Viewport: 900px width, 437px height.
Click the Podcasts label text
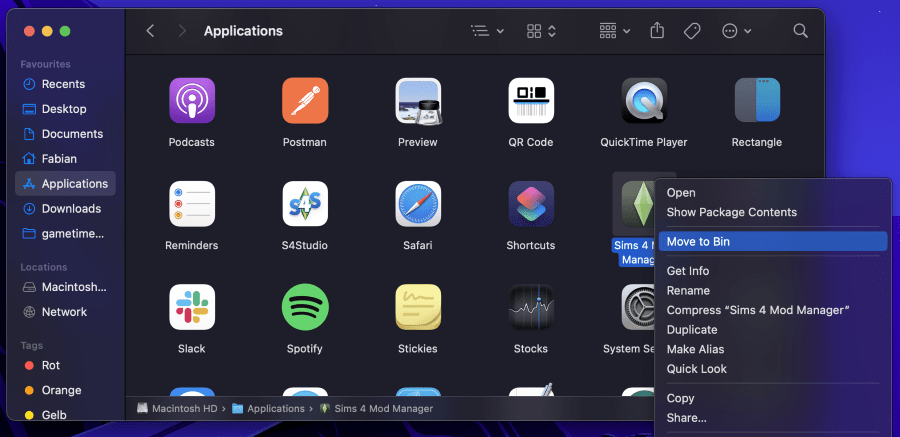[192, 142]
